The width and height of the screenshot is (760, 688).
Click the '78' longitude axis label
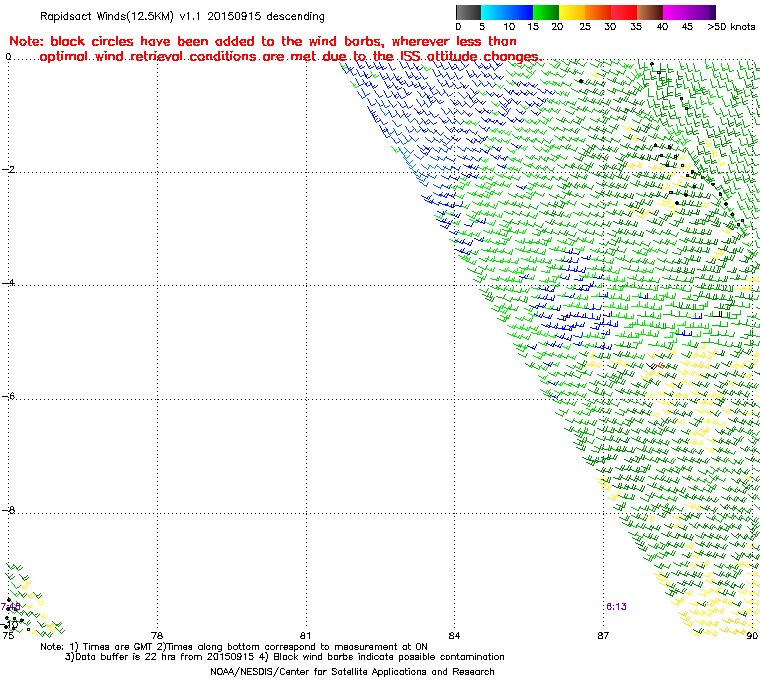pyautogui.click(x=157, y=635)
